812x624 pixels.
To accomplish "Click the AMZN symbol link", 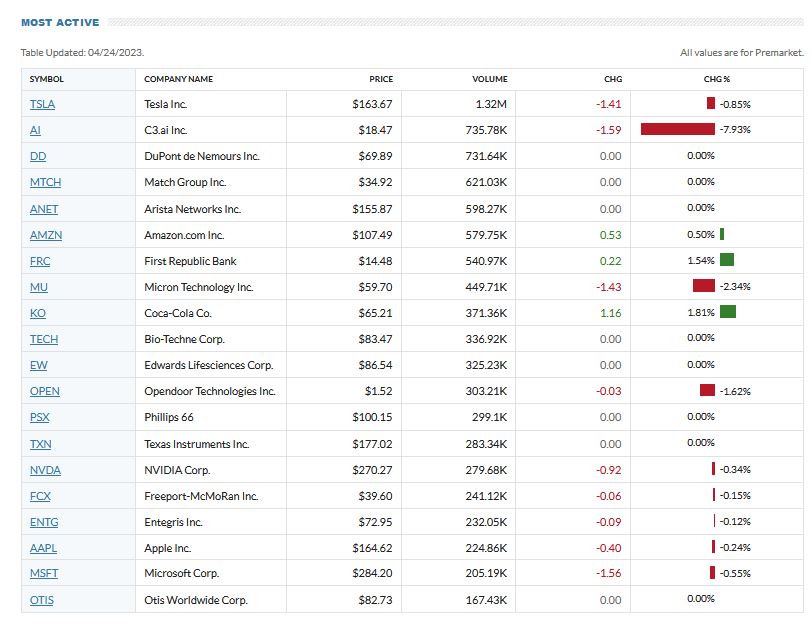I will point(46,235).
